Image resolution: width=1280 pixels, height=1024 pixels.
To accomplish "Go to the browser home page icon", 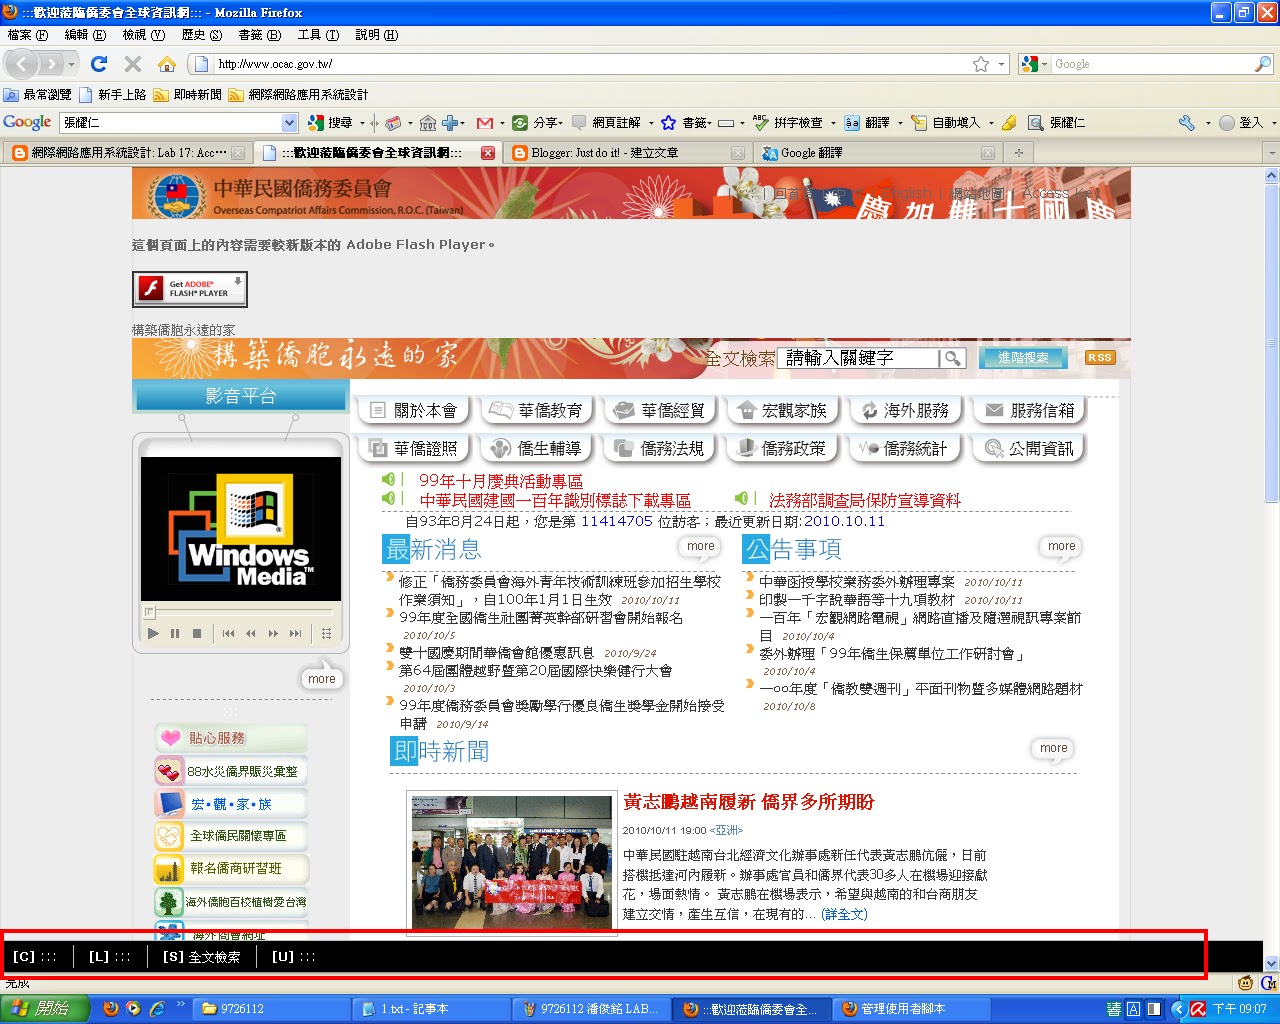I will [167, 64].
